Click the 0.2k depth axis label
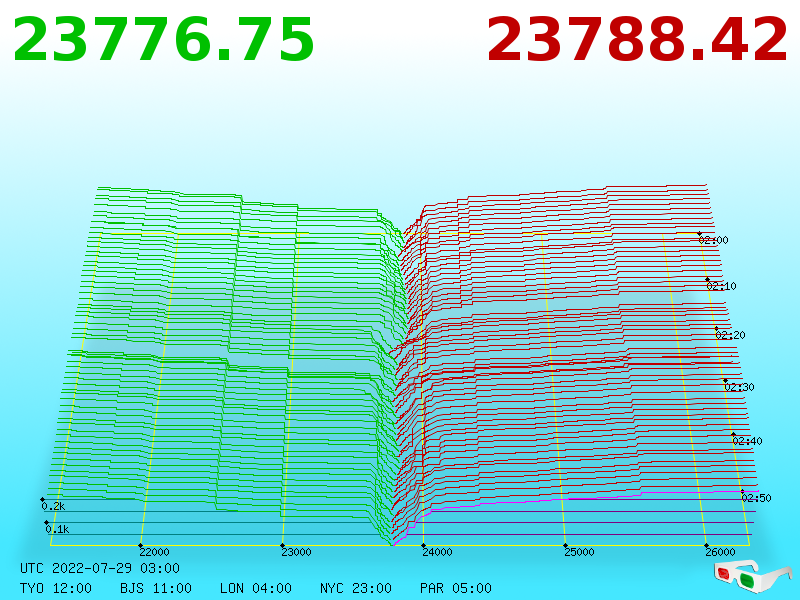Viewport: 800px width, 600px height. (53, 506)
